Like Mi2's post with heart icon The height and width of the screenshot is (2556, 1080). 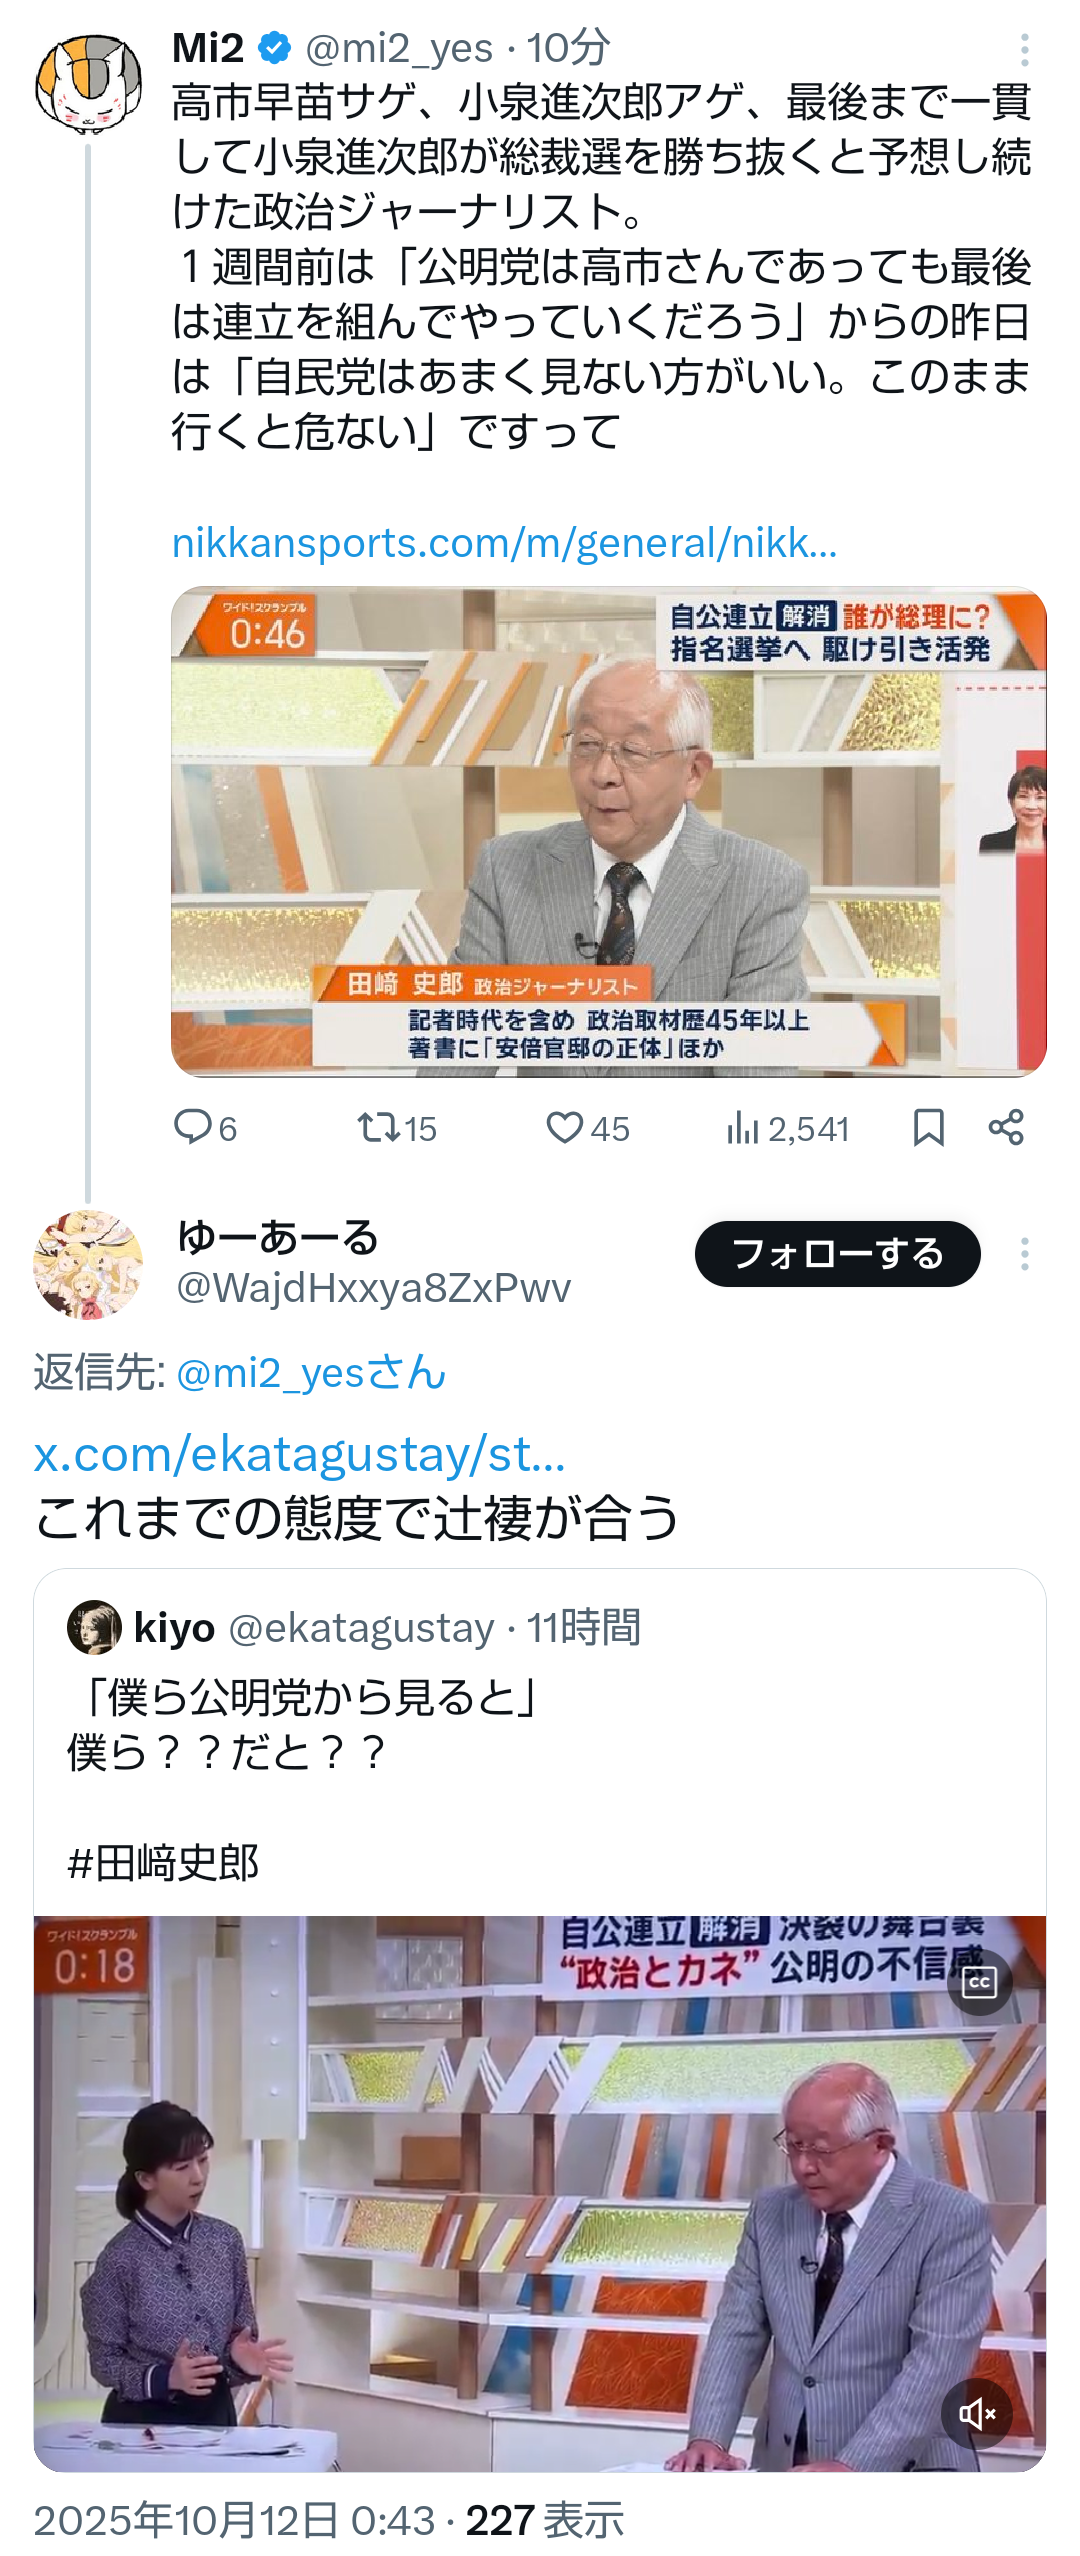pyautogui.click(x=565, y=1128)
